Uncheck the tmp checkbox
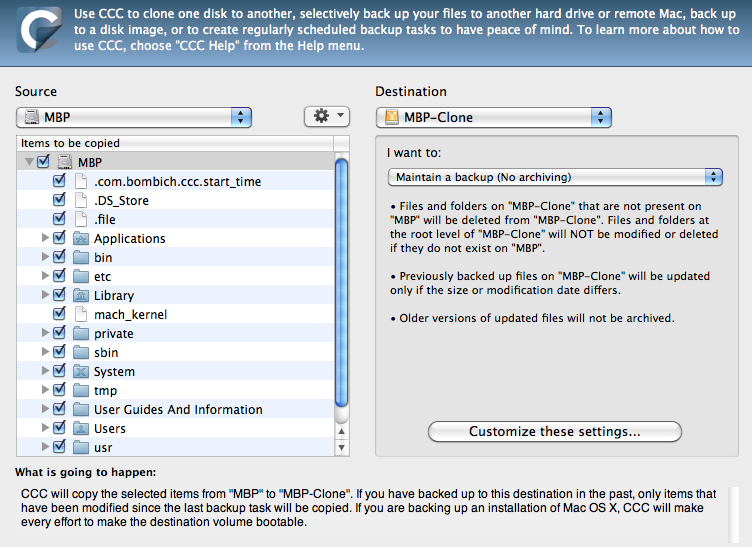 (x=59, y=390)
